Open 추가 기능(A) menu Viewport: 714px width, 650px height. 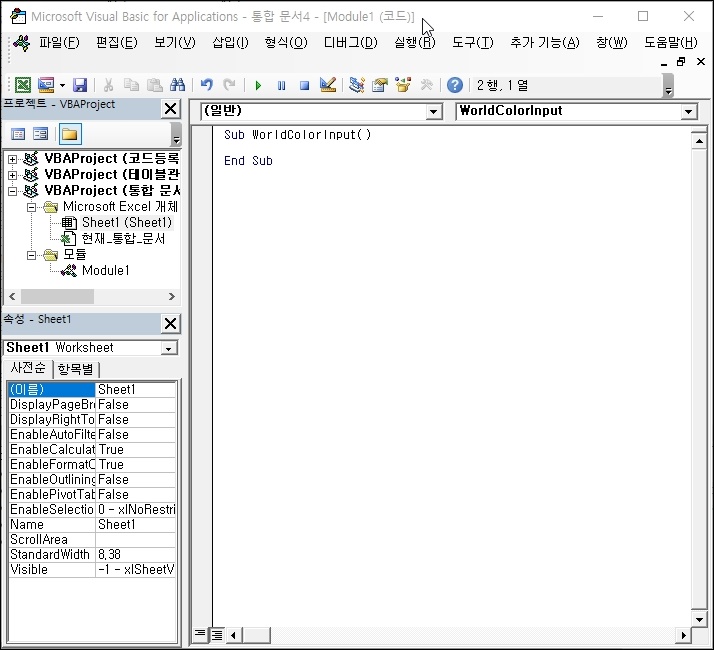[545, 43]
